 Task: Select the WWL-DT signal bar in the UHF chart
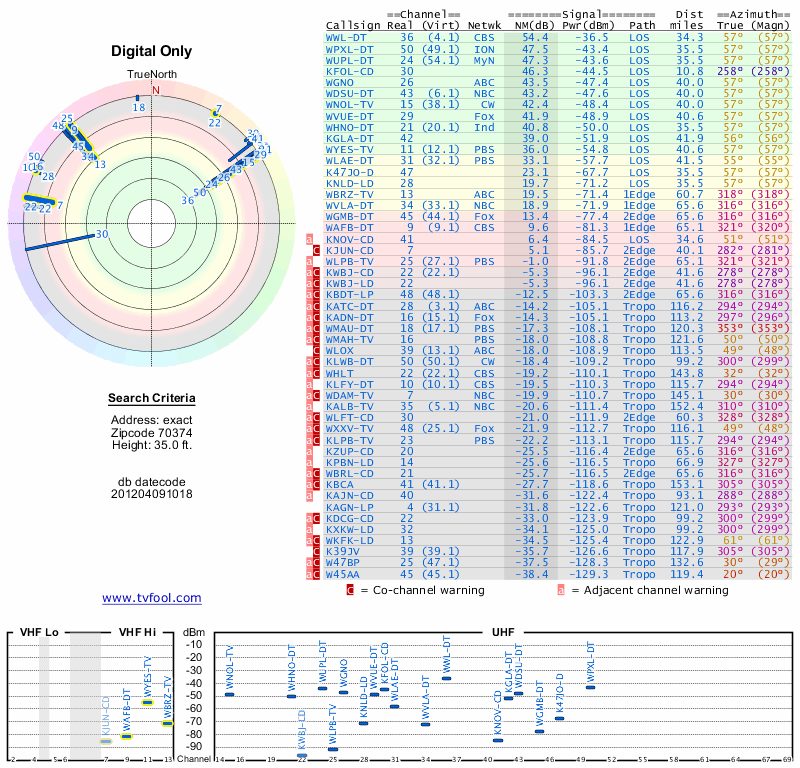click(x=447, y=678)
